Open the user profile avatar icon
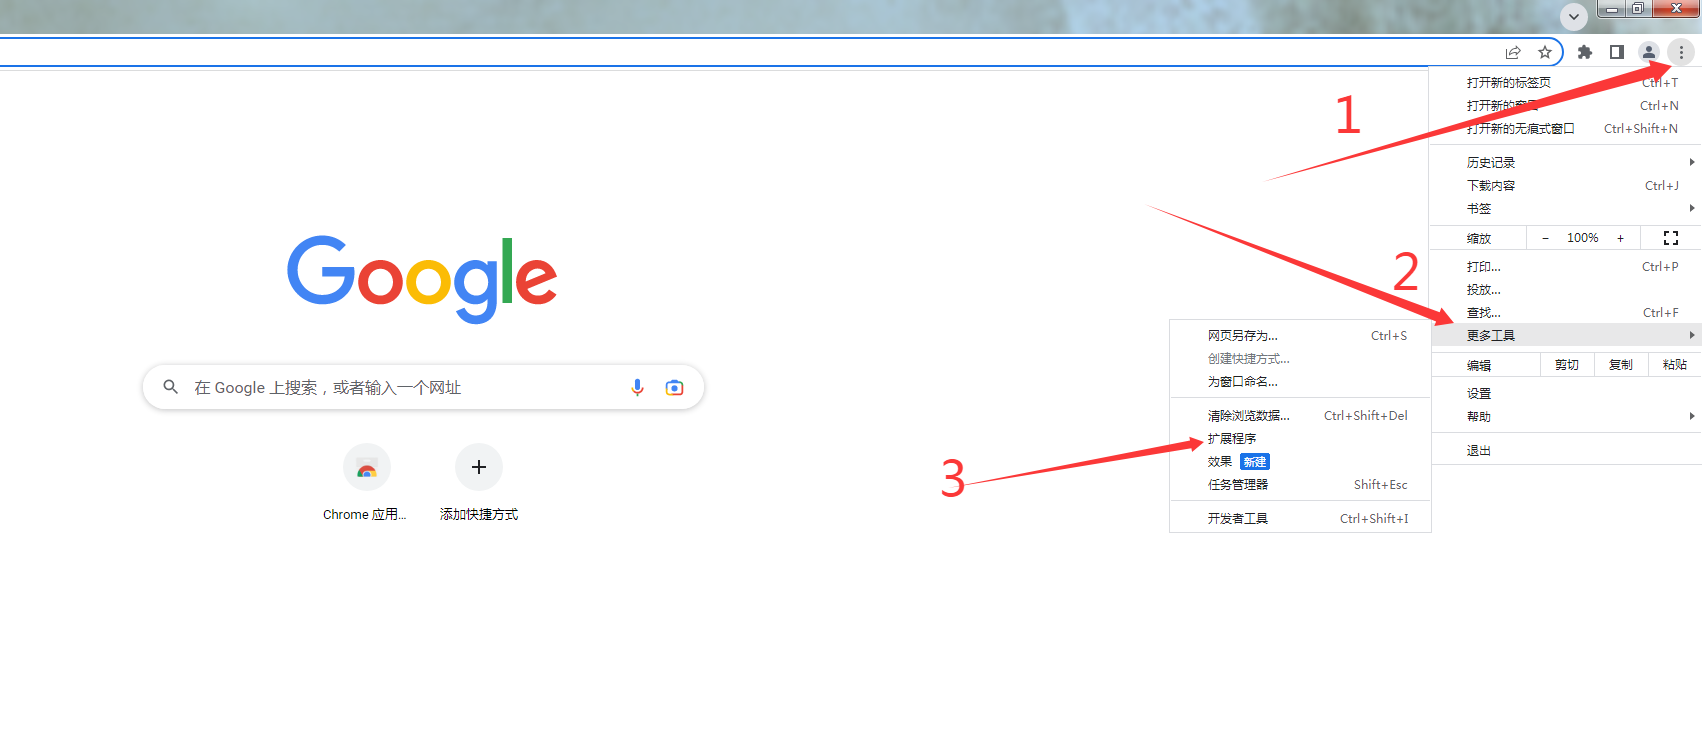This screenshot has height=756, width=1702. (x=1649, y=52)
